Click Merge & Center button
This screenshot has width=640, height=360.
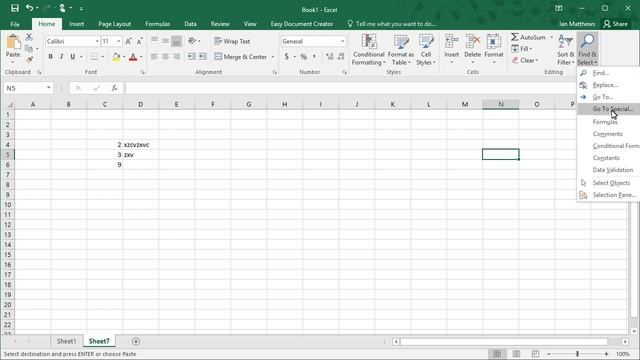[240, 57]
